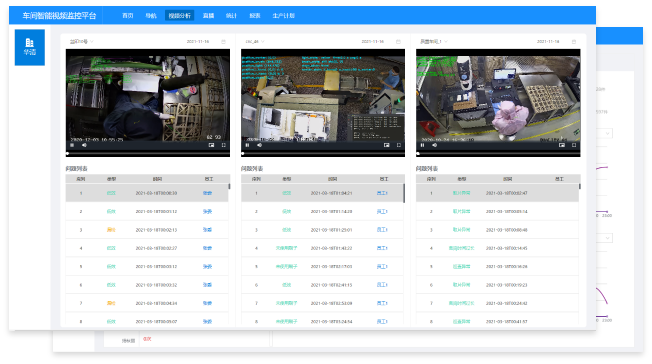Click the first list scrollbar thumb
The image size is (652, 364).
[x=229, y=187]
